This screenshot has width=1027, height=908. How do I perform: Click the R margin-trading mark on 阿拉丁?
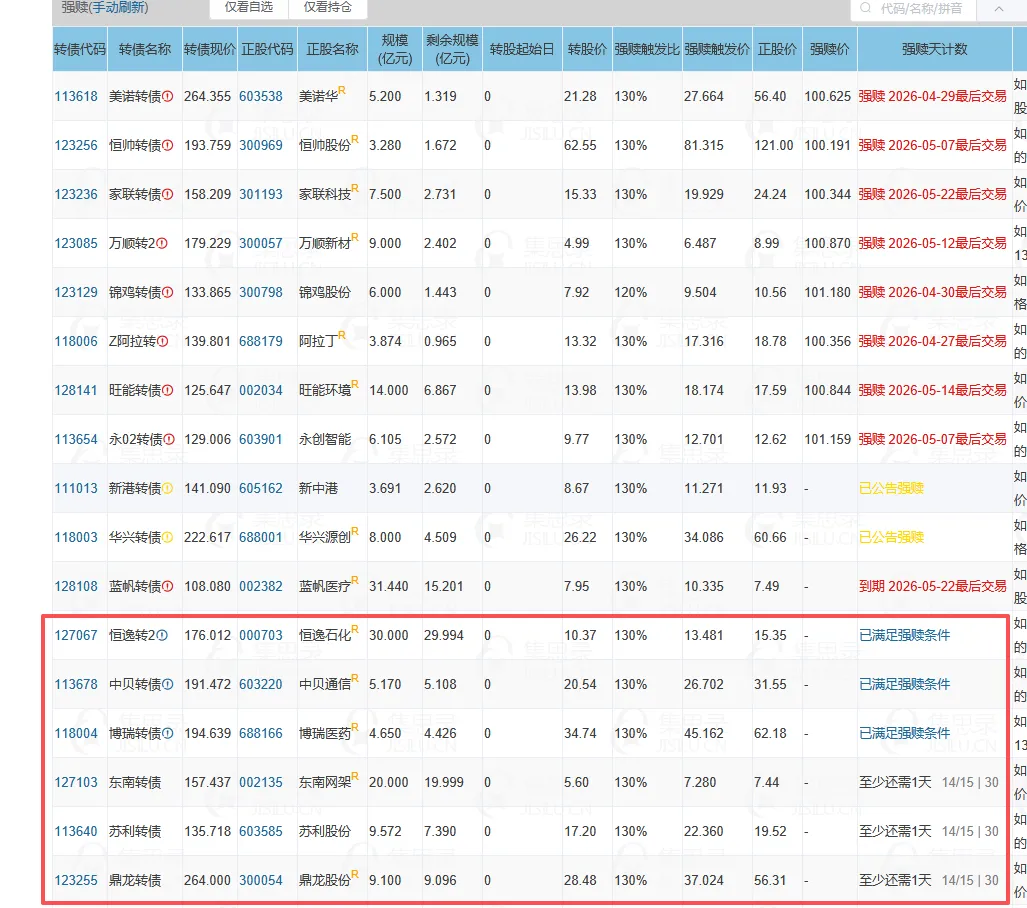(x=342, y=335)
